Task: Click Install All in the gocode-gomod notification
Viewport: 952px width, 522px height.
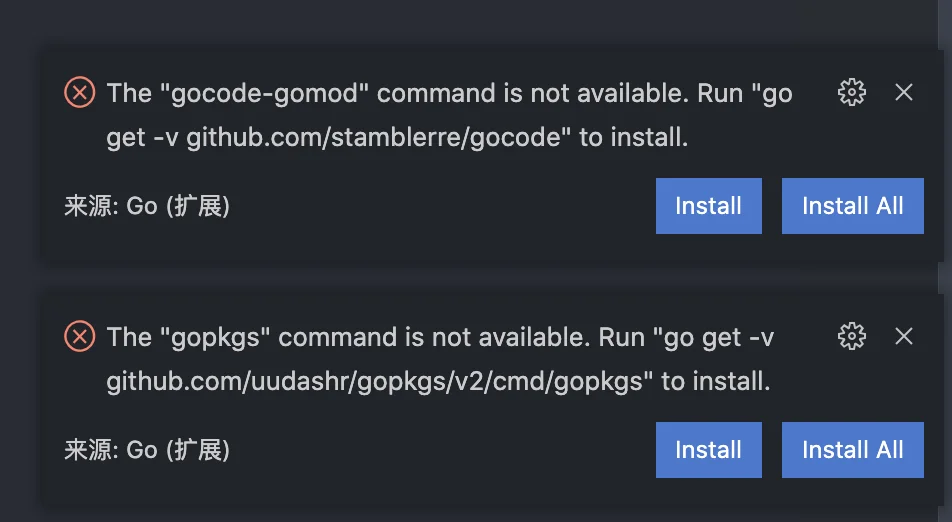Action: [x=852, y=206]
